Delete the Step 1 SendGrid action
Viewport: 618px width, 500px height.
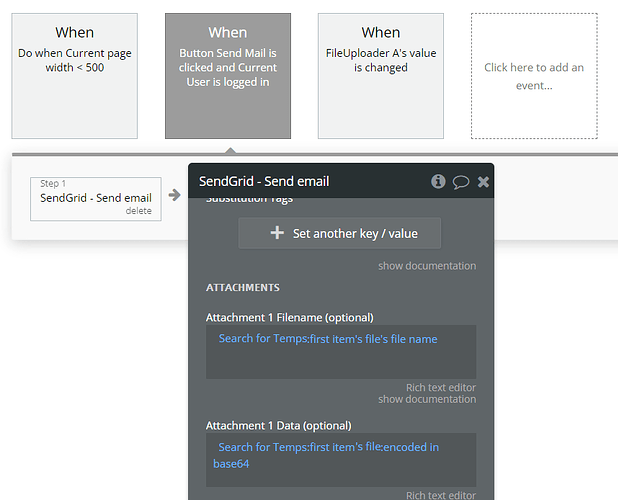point(138,211)
